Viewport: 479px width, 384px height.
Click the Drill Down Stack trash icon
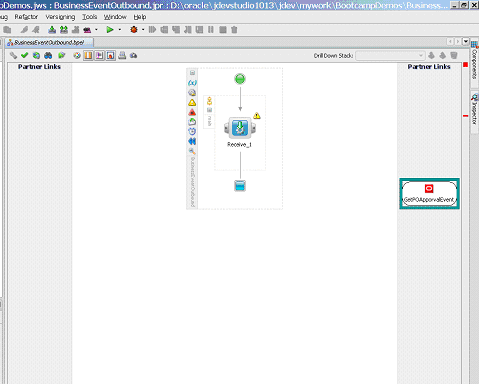tap(454, 55)
